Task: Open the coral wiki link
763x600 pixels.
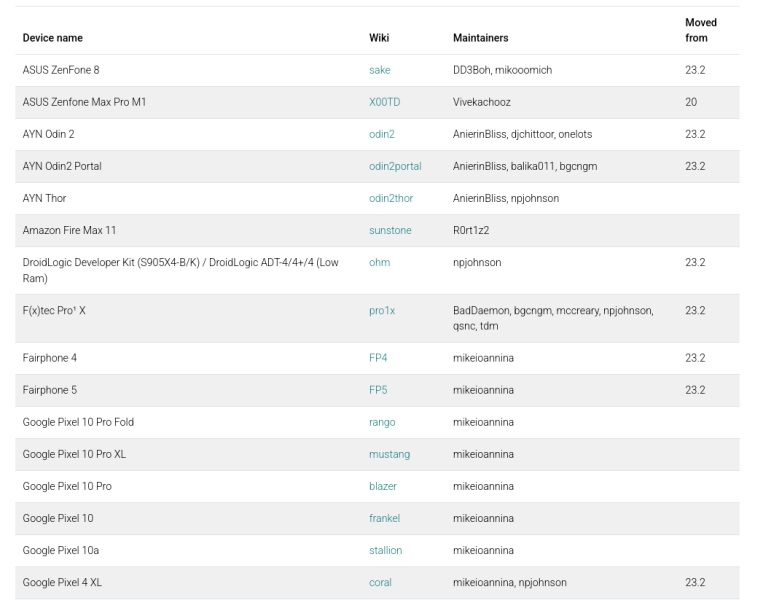Action: (x=380, y=583)
